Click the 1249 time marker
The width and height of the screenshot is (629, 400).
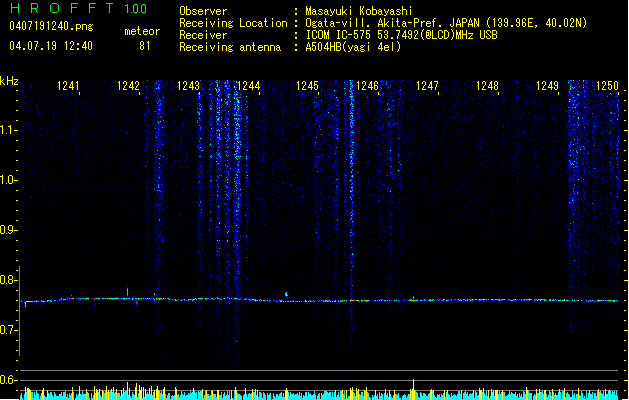point(547,86)
